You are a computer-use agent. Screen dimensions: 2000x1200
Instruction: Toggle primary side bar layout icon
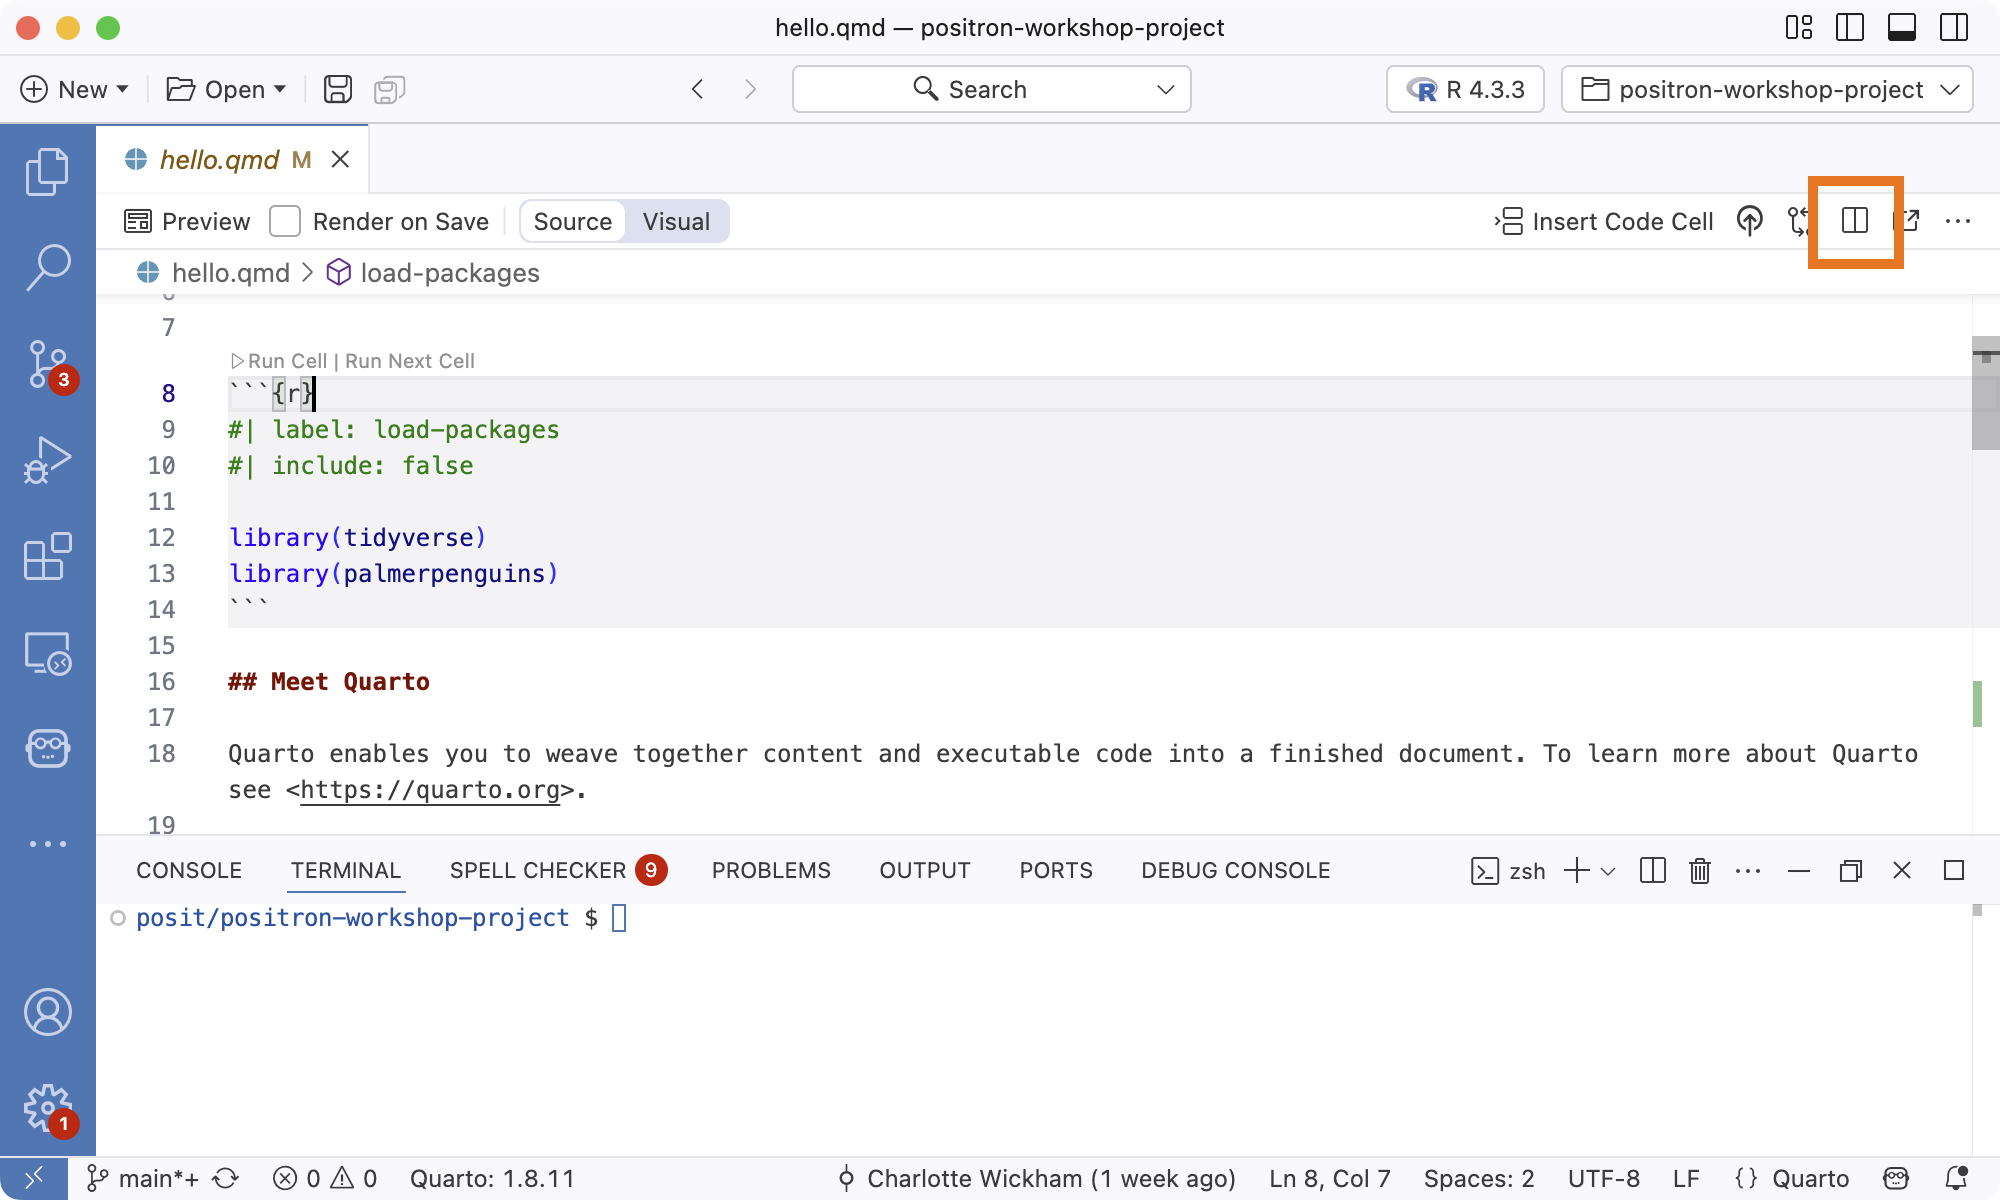pos(1850,27)
